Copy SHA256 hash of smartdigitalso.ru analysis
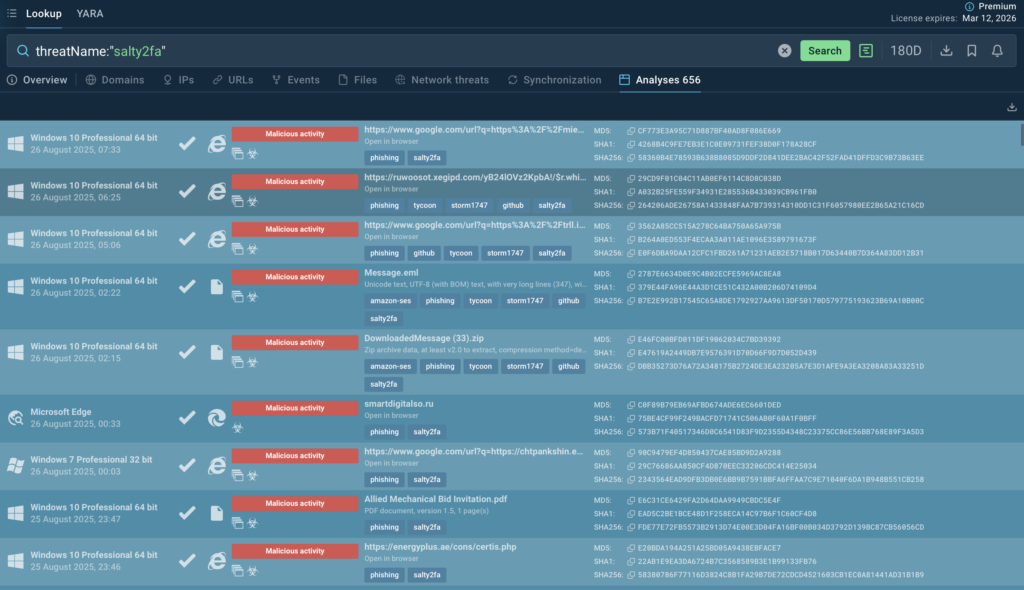The width and height of the screenshot is (1024, 590). point(630,431)
